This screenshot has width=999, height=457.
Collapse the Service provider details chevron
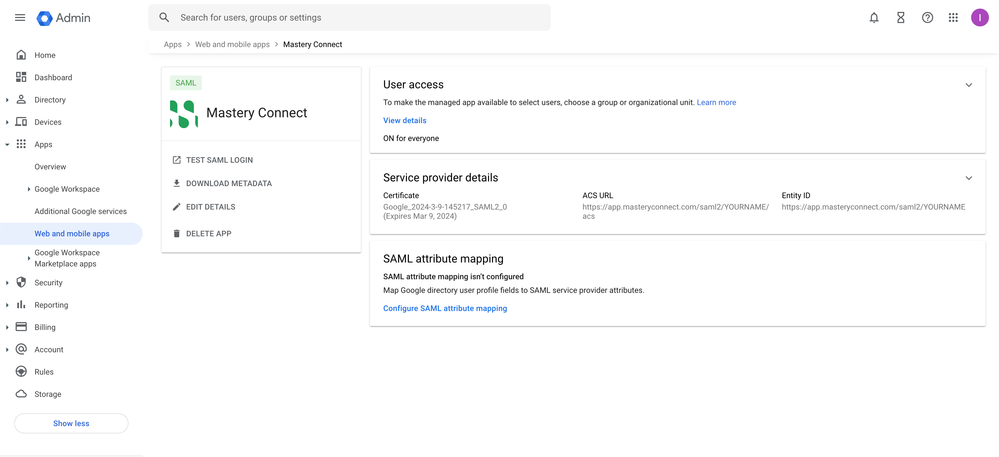[x=968, y=178]
